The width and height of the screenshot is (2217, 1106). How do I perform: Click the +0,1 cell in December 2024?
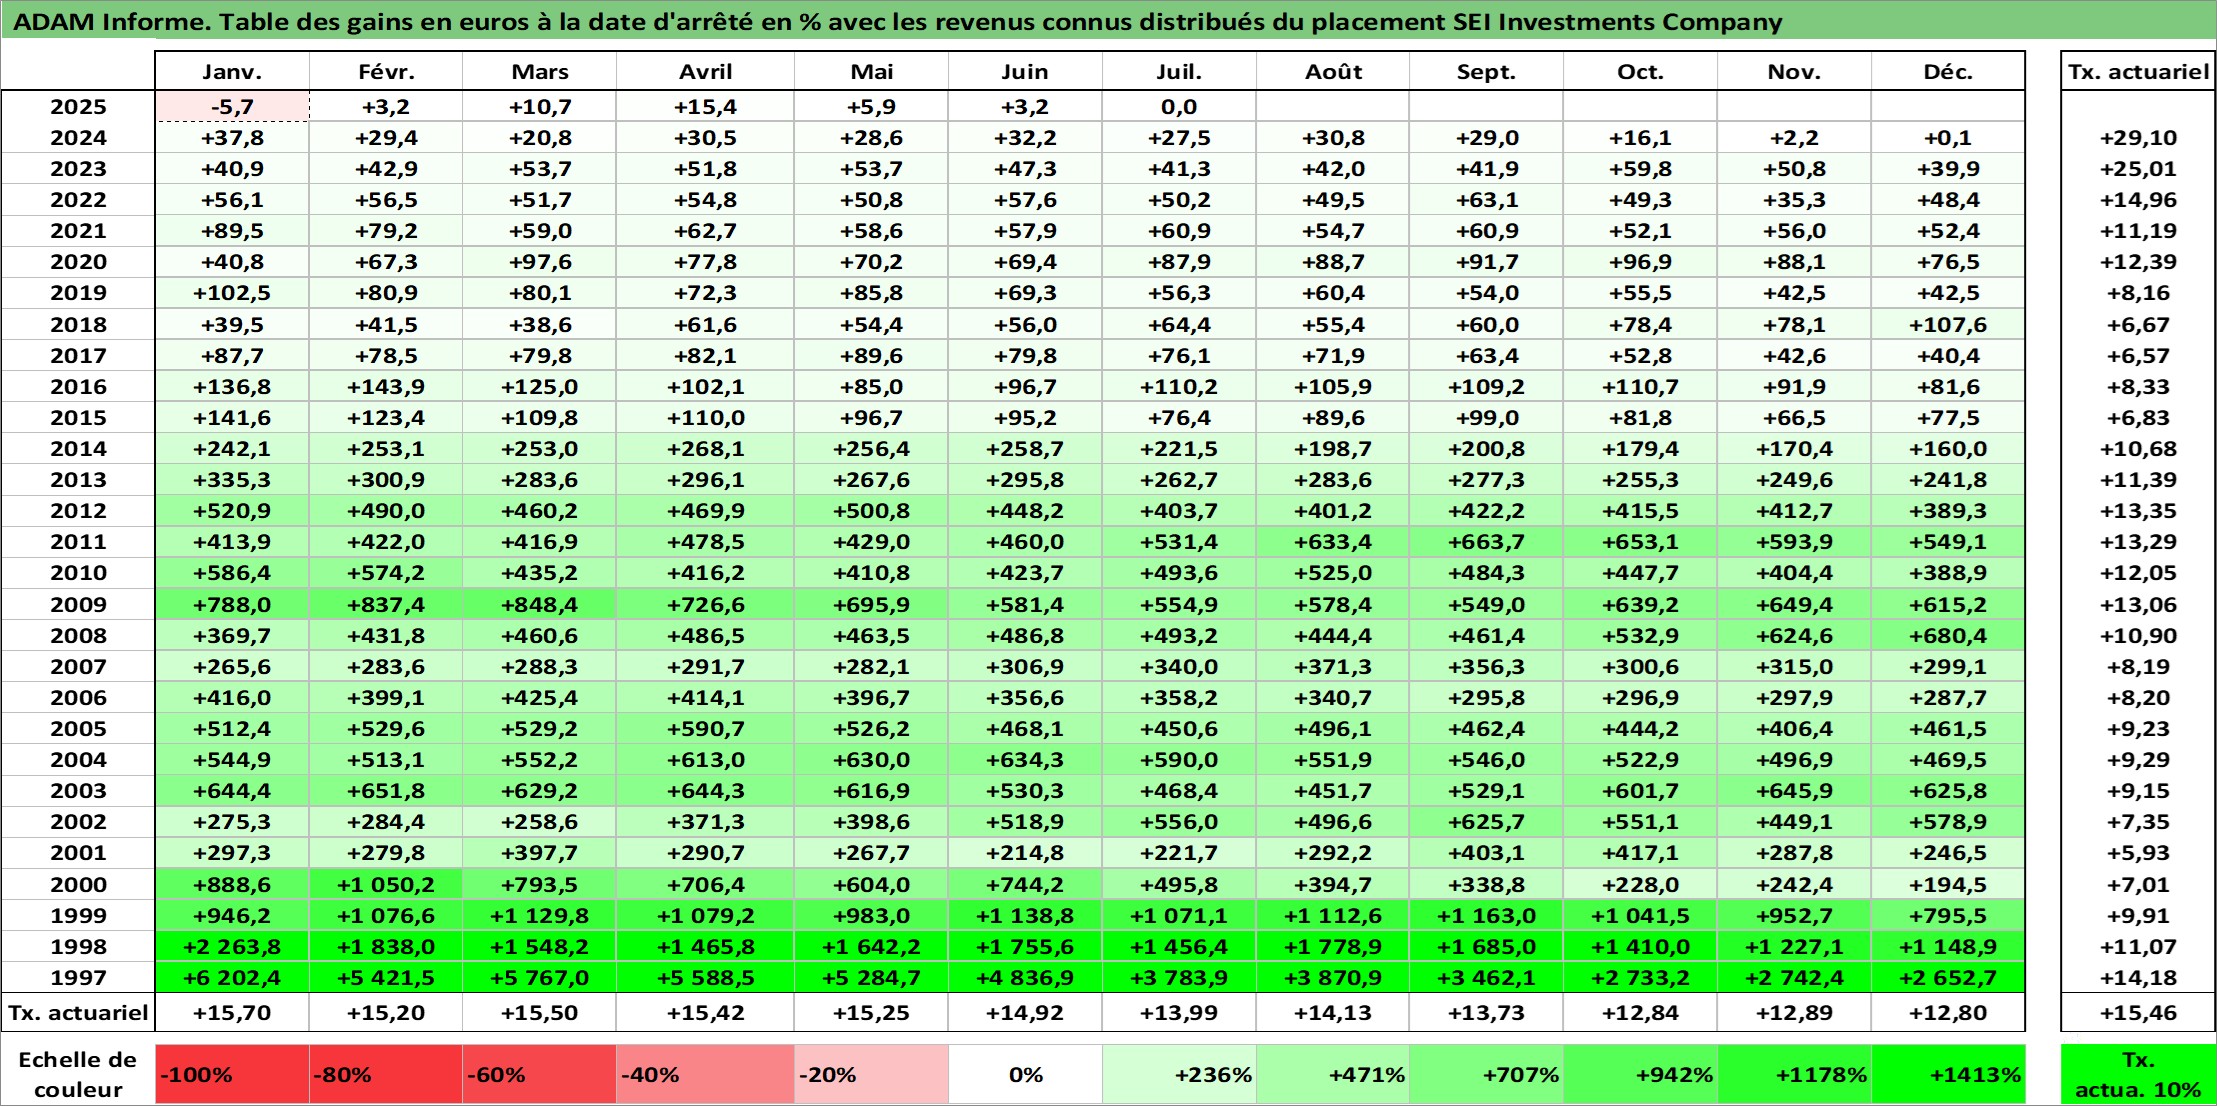1949,138
